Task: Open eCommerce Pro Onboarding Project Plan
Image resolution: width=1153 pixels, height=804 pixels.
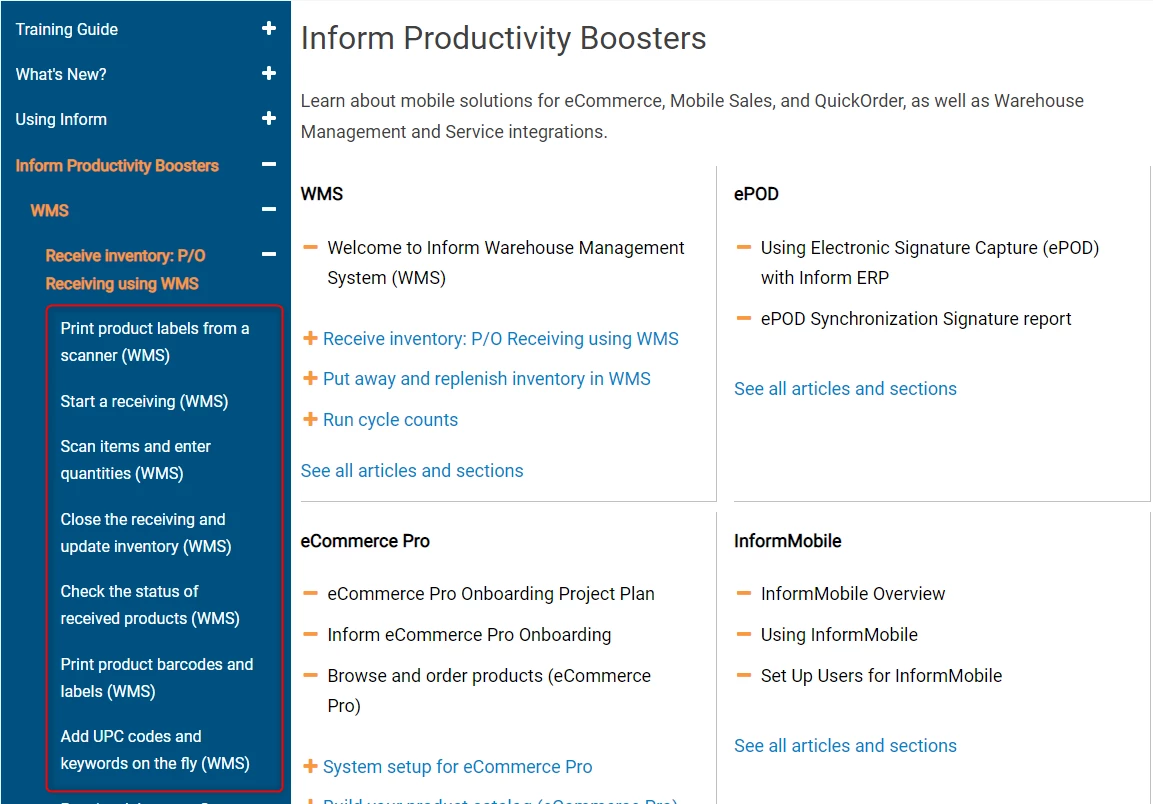Action: pyautogui.click(x=490, y=594)
